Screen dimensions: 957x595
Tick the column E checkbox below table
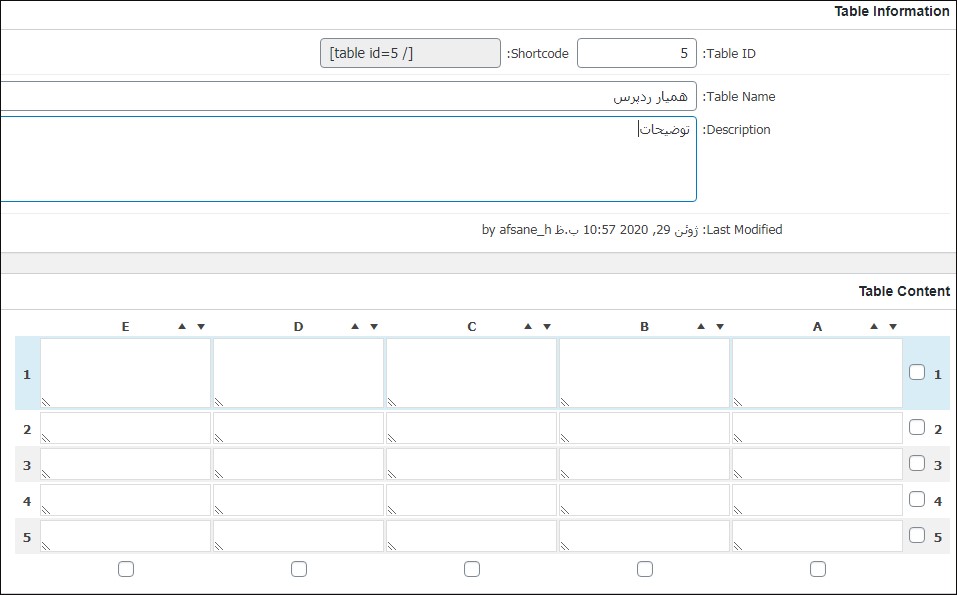(x=126, y=569)
